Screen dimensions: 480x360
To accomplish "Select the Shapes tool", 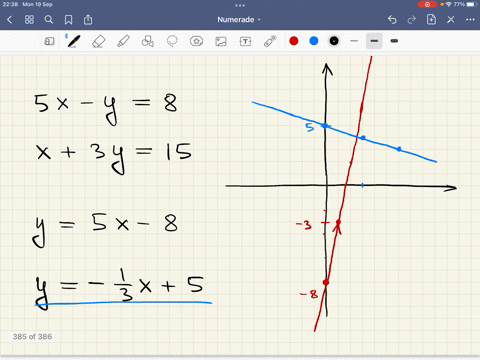I will coord(147,41).
